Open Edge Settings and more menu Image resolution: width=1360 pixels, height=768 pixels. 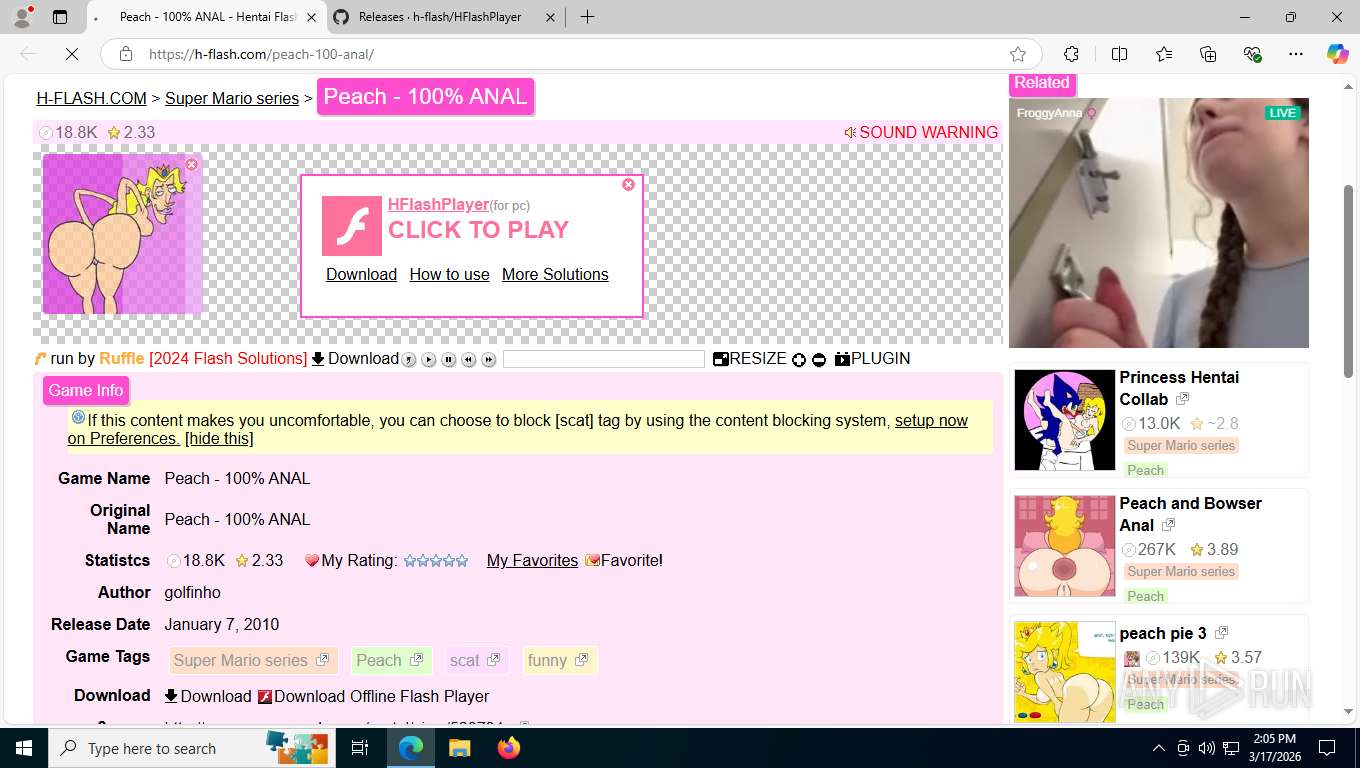click(x=1296, y=54)
